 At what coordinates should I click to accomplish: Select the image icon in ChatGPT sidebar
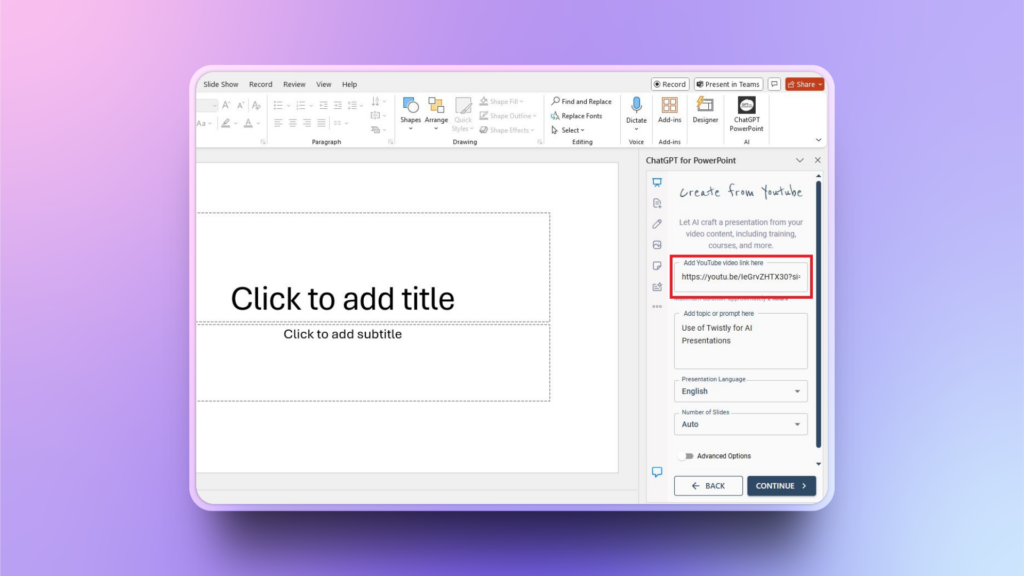point(657,245)
